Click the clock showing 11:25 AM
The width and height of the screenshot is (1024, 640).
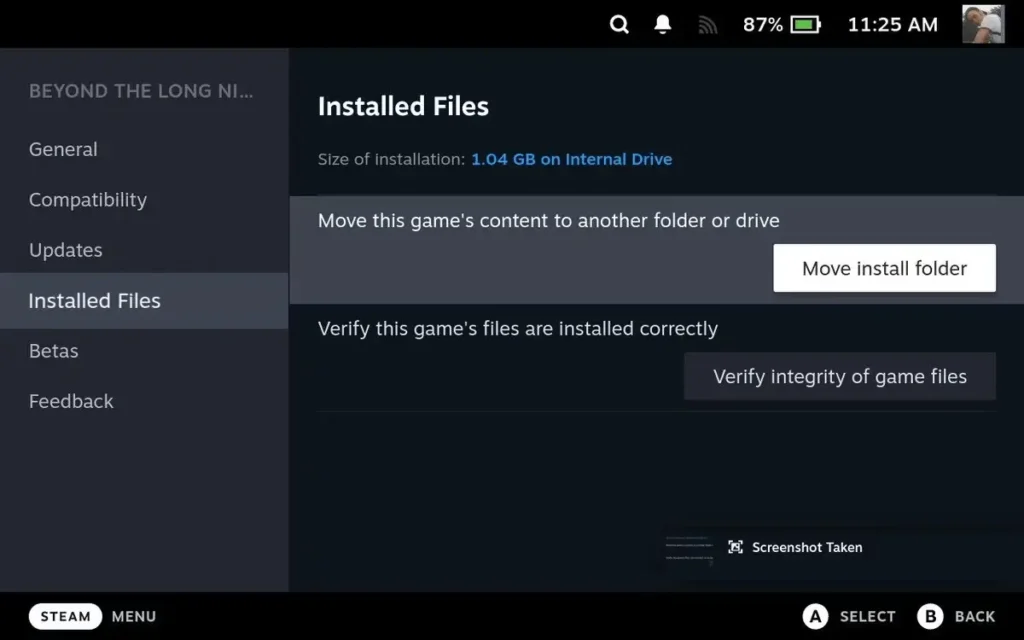tap(891, 24)
